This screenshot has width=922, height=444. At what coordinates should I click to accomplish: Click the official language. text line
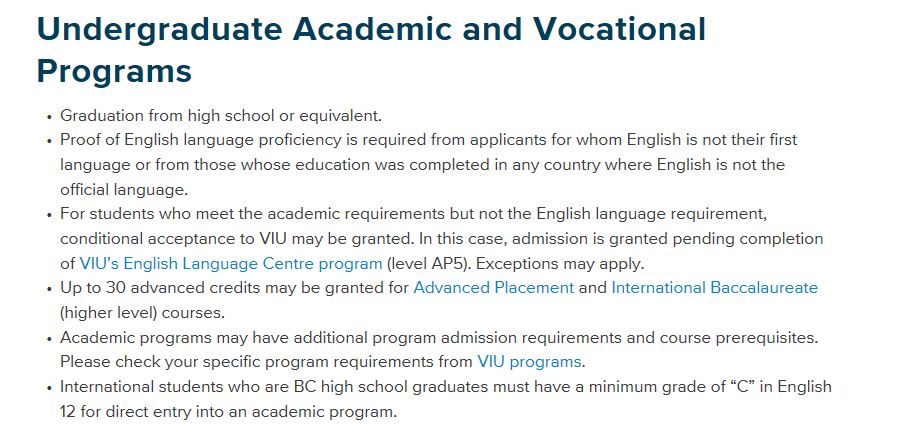point(123,190)
